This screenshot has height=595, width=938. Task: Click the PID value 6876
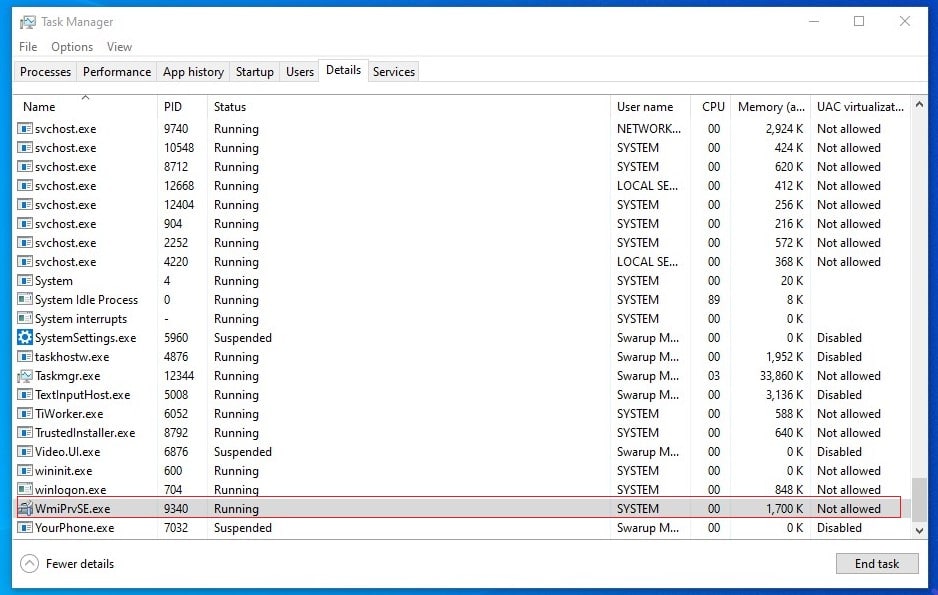point(176,452)
